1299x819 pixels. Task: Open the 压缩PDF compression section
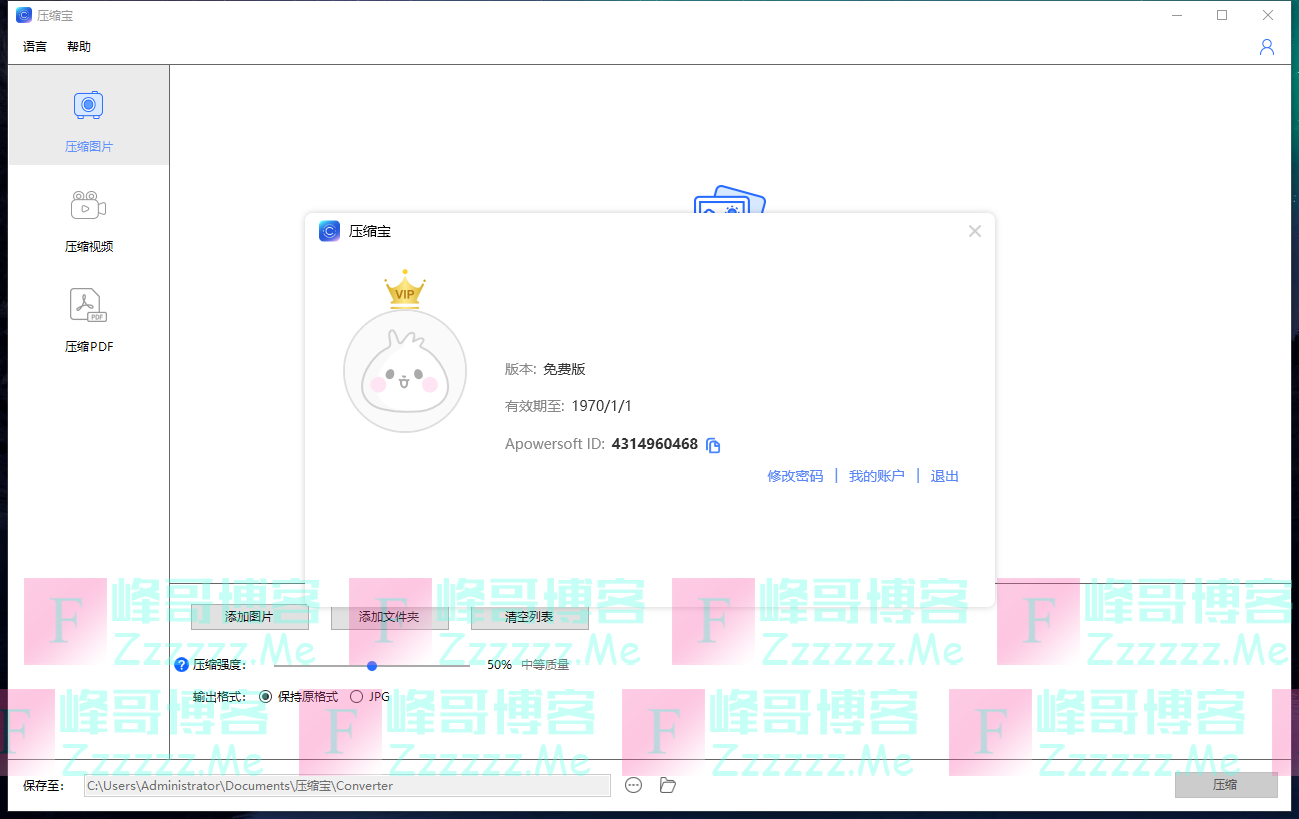pyautogui.click(x=89, y=305)
